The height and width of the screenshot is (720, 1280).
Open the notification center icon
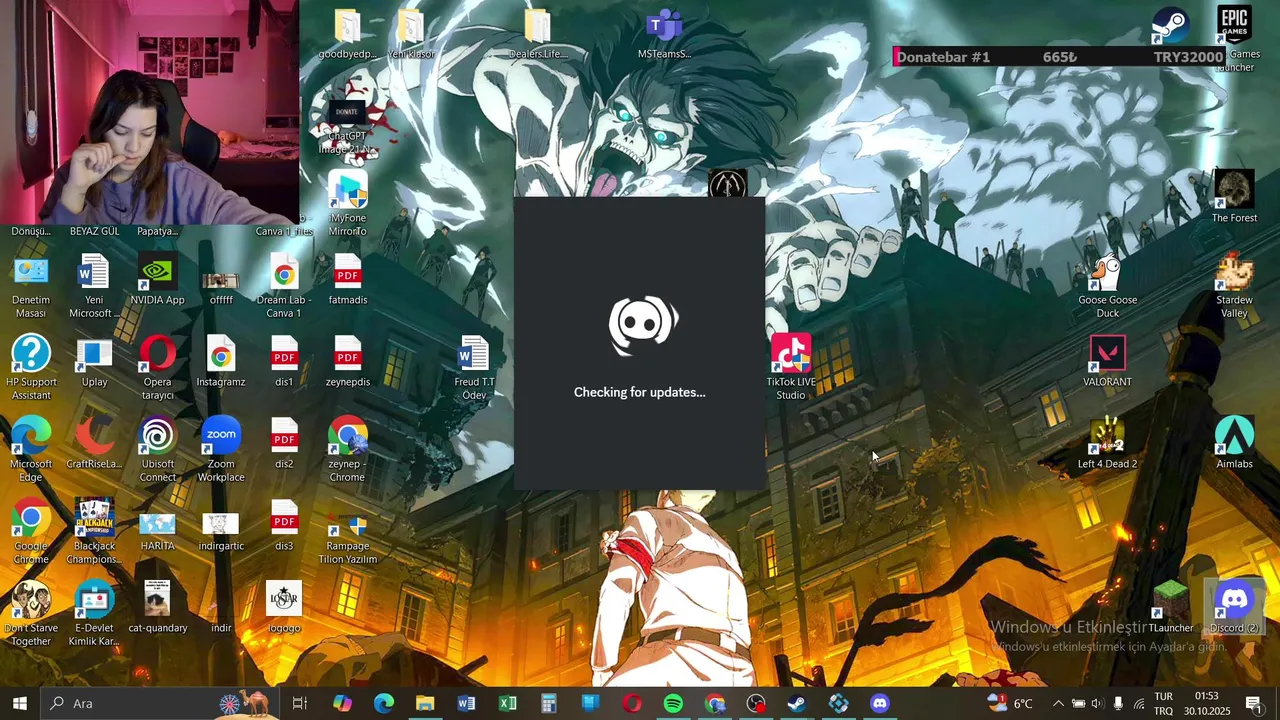pos(1253,703)
